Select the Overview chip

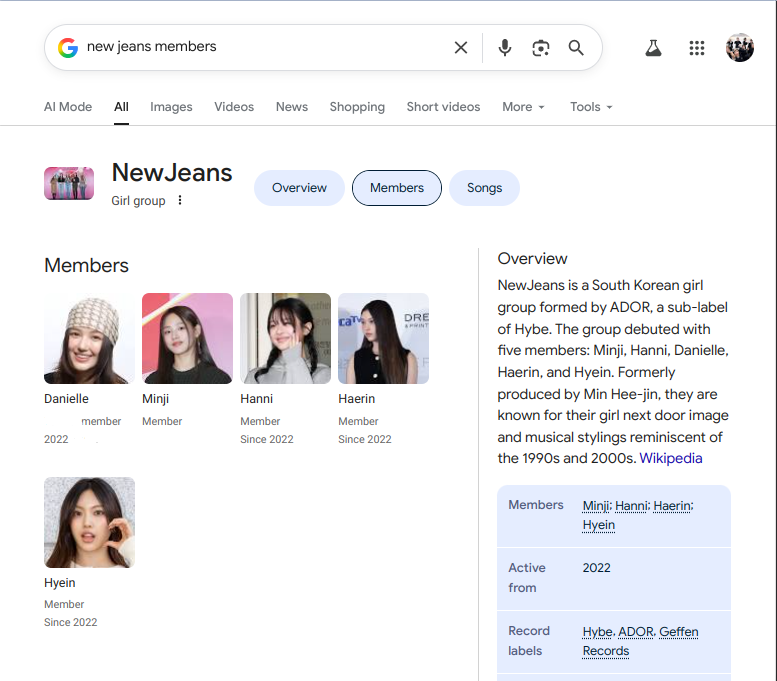point(299,188)
